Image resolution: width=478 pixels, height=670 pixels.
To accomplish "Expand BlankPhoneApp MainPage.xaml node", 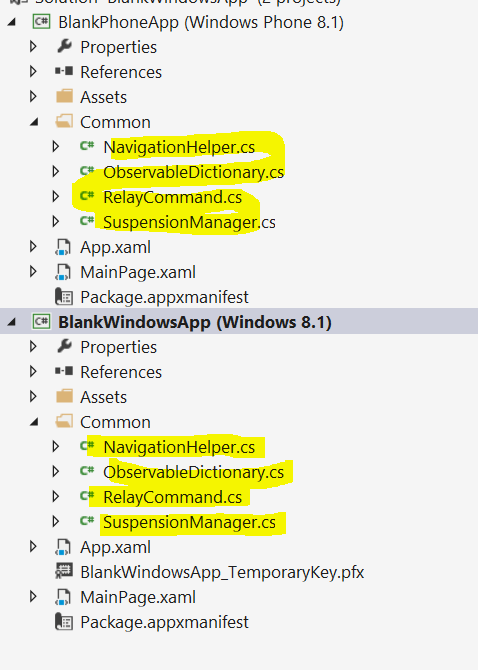I will point(33,271).
